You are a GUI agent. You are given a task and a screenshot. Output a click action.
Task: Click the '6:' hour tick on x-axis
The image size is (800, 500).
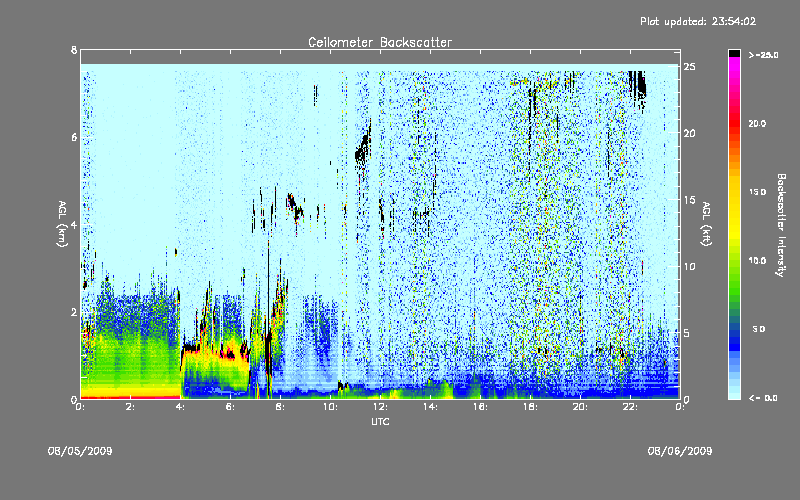coord(230,407)
